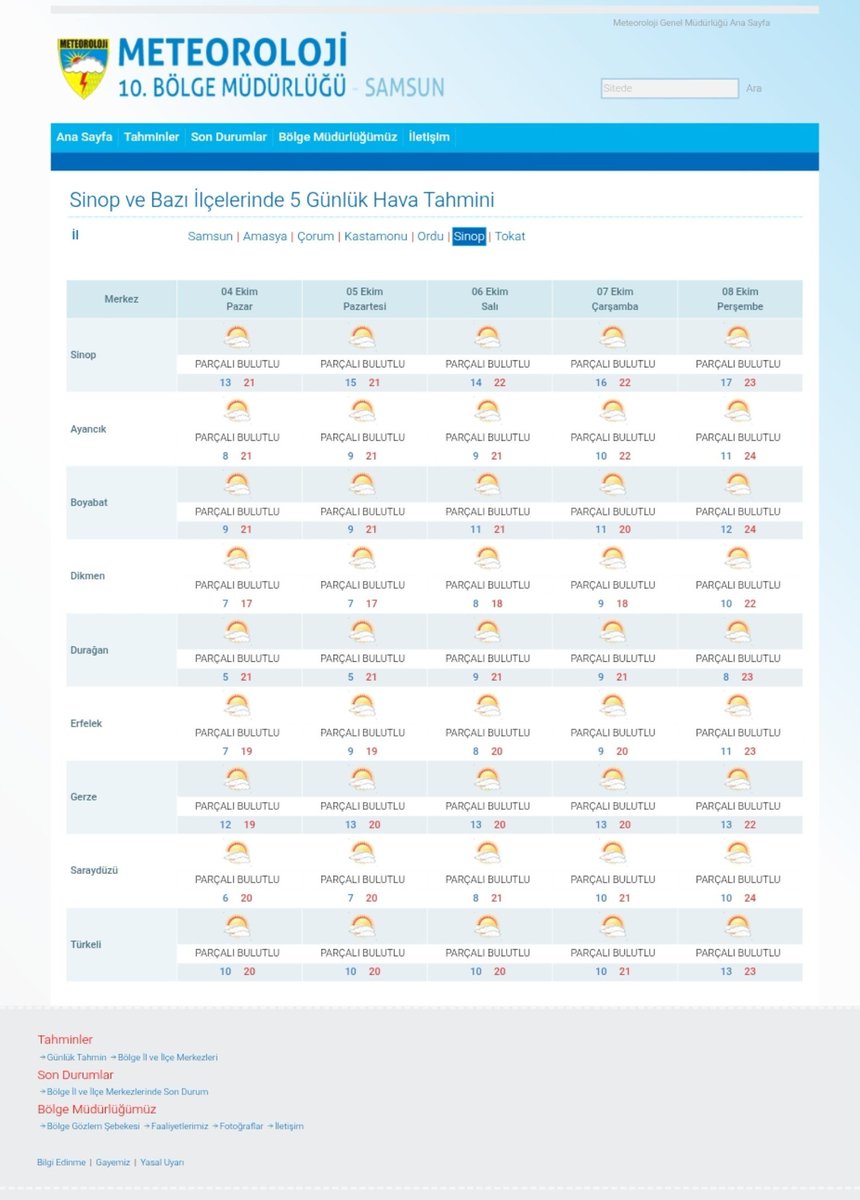Click Türkeli's weather icon for 05 Ekim
This screenshot has width=860, height=1200.
click(362, 926)
